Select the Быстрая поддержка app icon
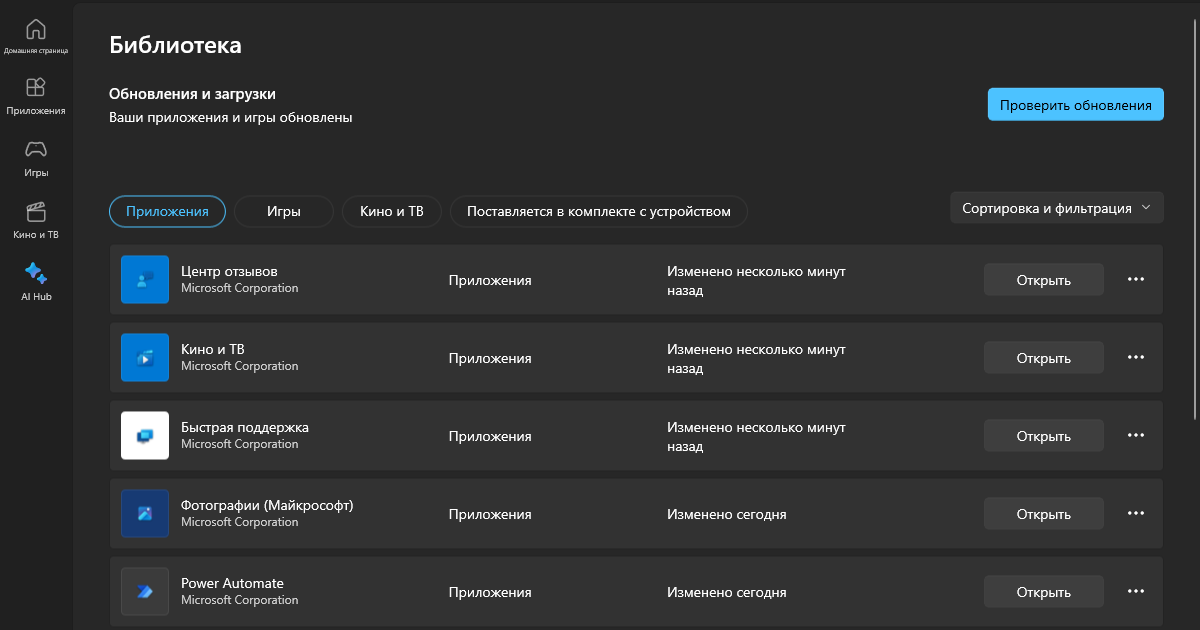Screen dimensions: 1200x630 click(144, 435)
